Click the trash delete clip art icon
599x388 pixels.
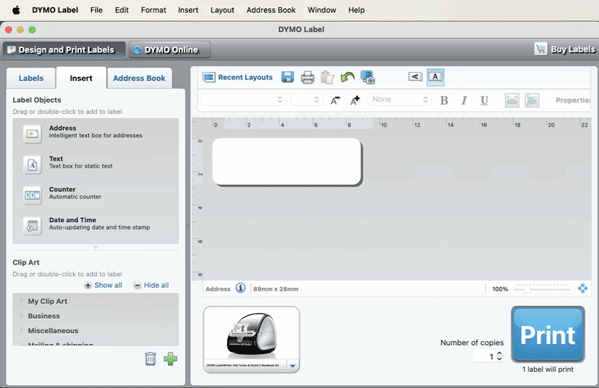(x=151, y=359)
